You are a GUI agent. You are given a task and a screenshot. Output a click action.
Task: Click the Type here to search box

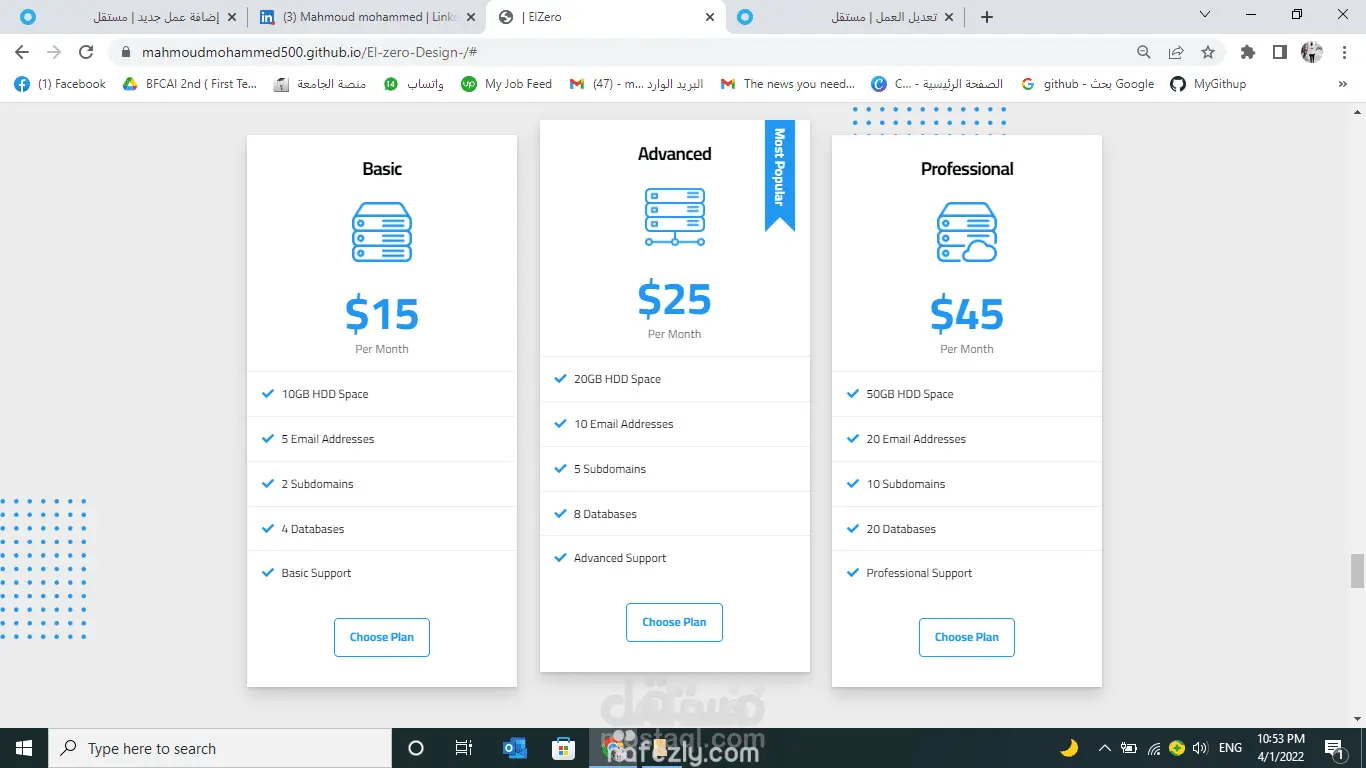220,748
